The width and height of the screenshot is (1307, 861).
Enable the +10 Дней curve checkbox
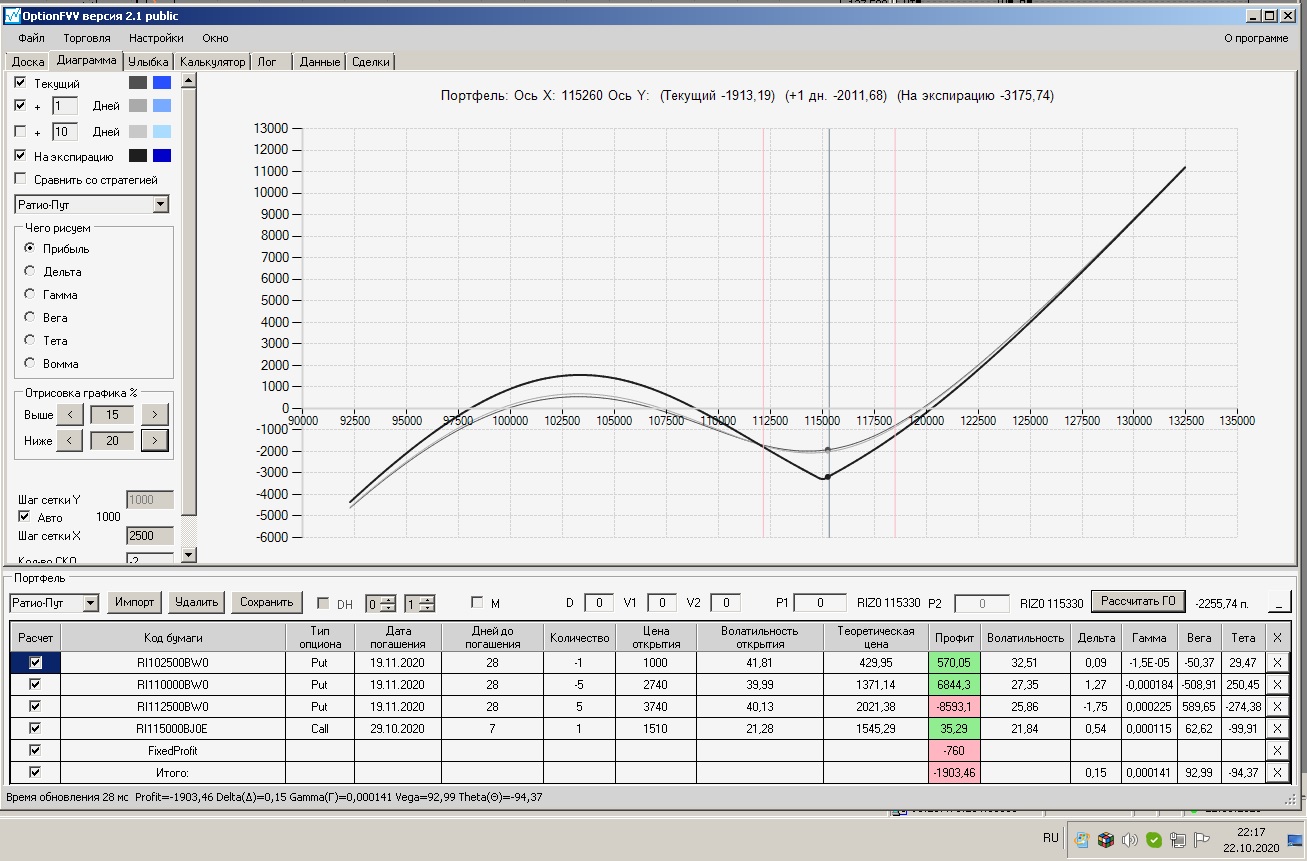point(21,131)
